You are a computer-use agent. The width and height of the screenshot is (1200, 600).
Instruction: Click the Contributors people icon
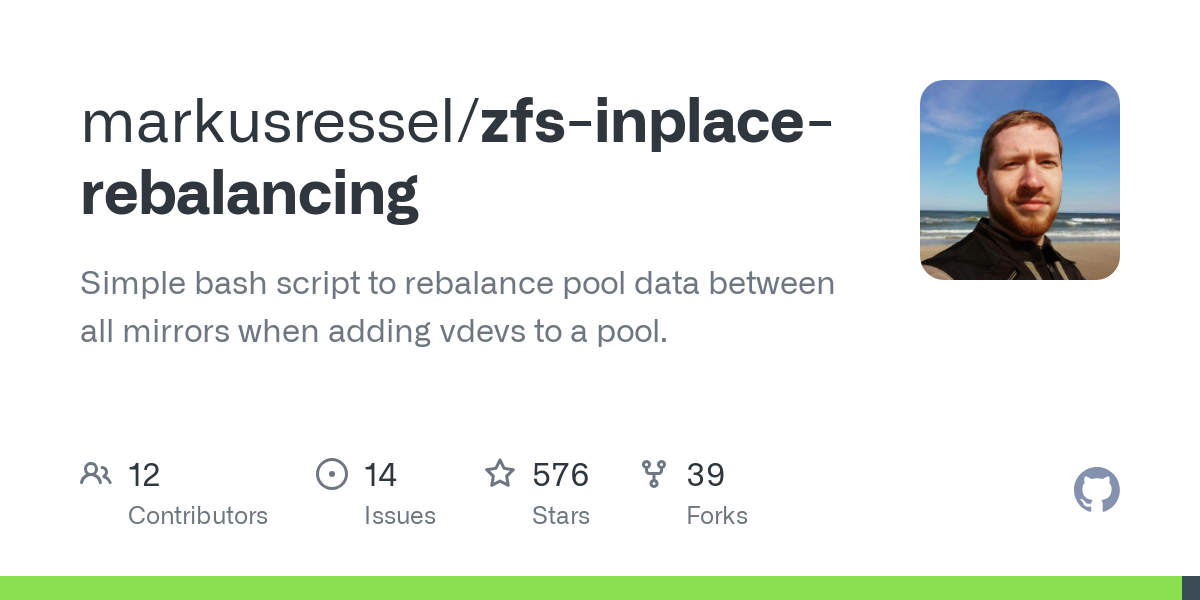(96, 474)
